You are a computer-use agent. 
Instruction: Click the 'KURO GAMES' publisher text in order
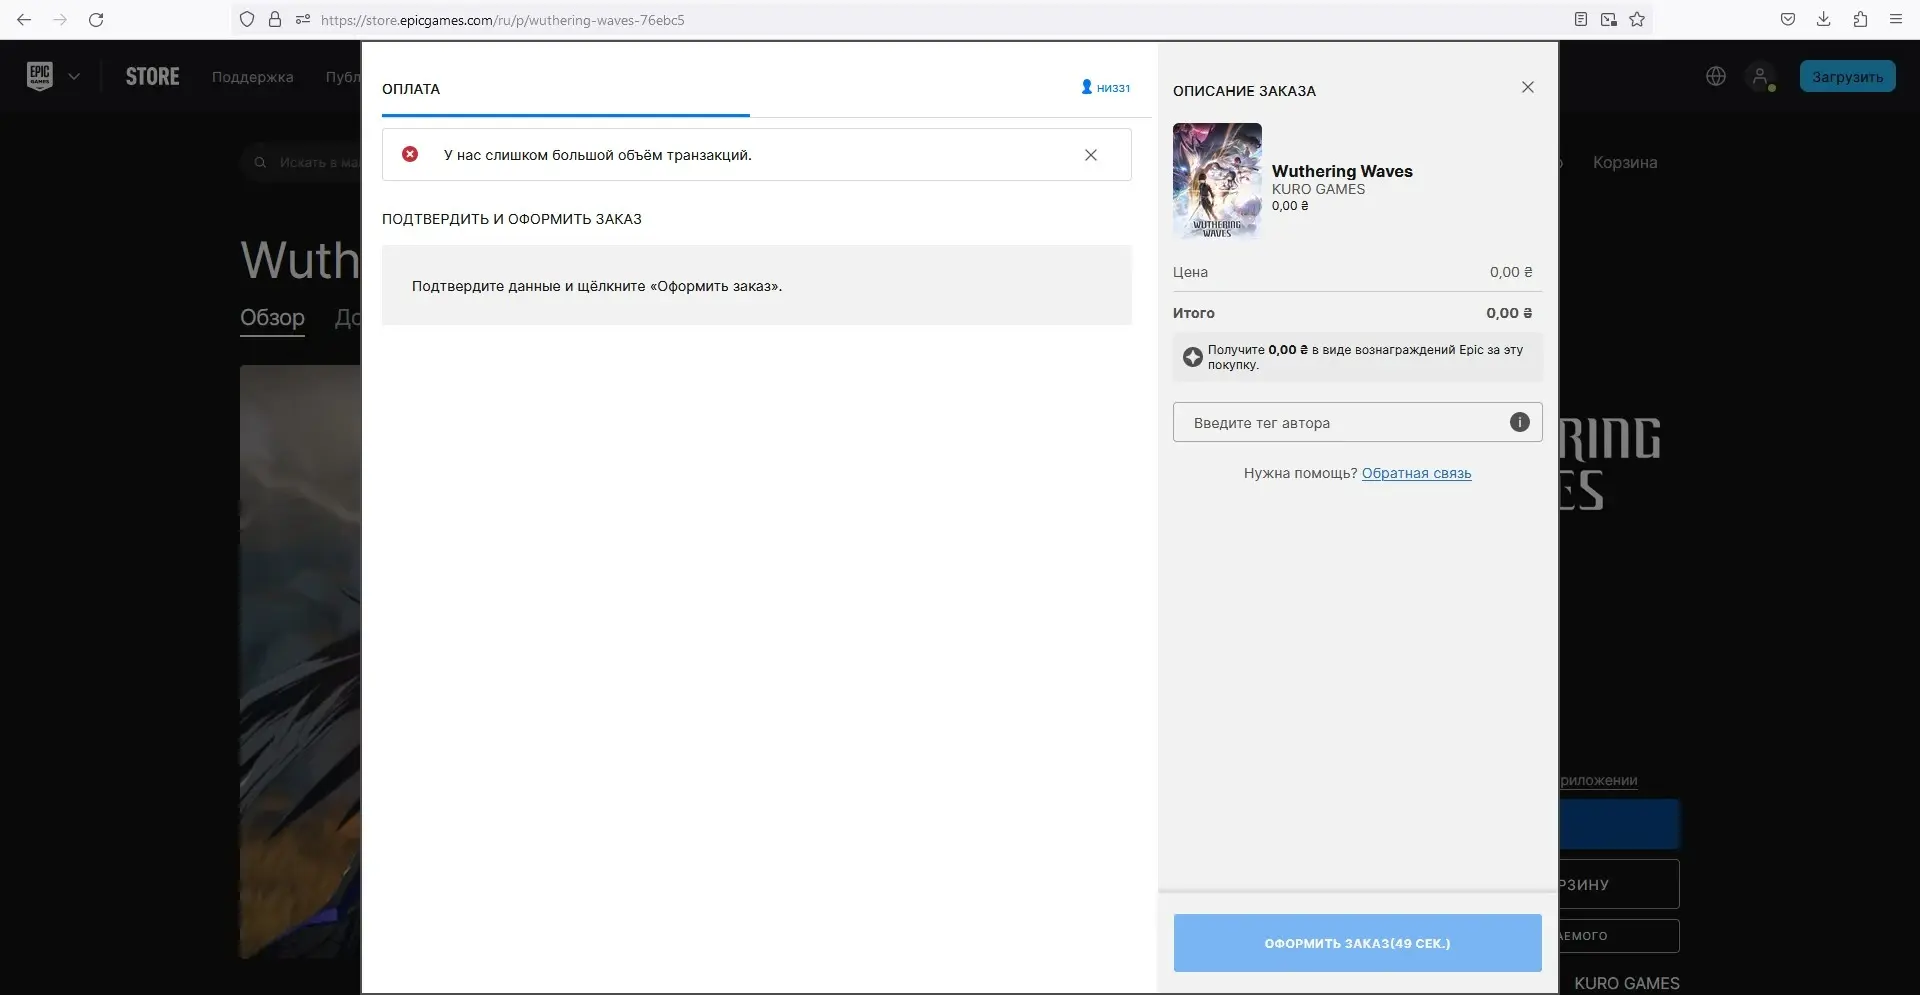pyautogui.click(x=1318, y=189)
